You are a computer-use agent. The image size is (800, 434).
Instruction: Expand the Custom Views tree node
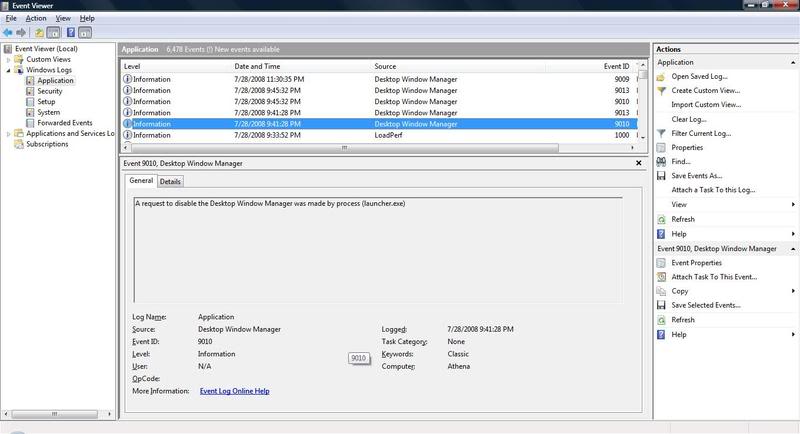[9, 59]
